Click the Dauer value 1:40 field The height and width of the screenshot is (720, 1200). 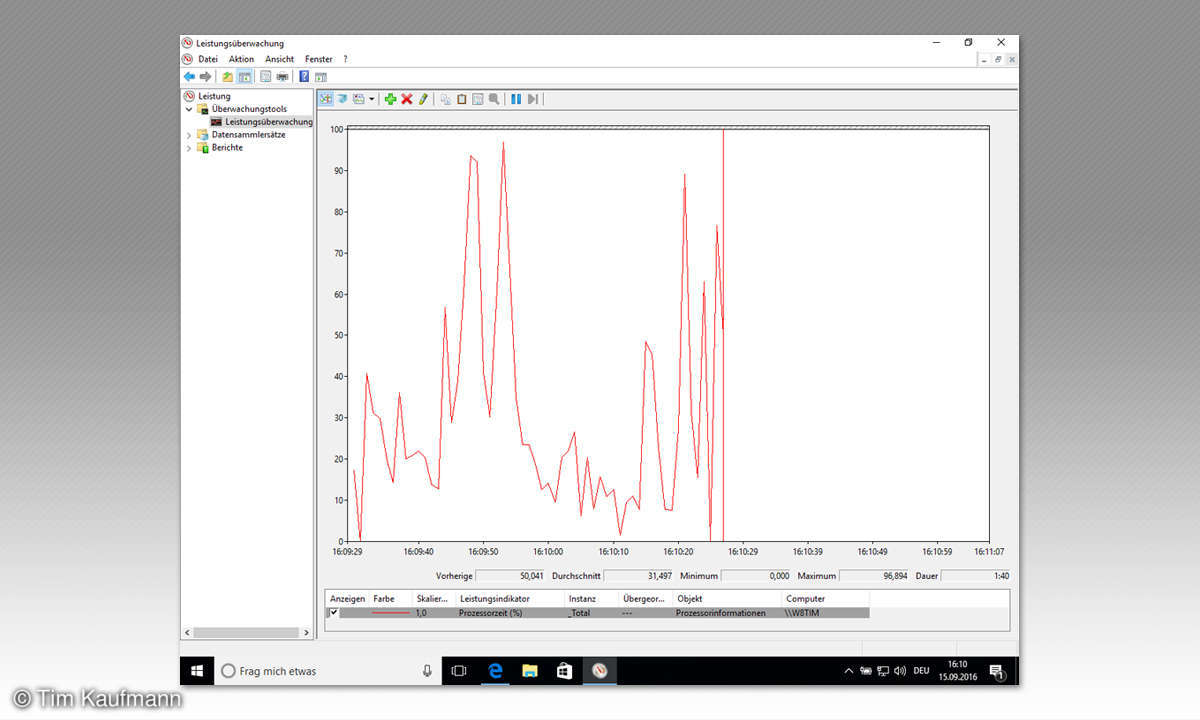(976, 576)
